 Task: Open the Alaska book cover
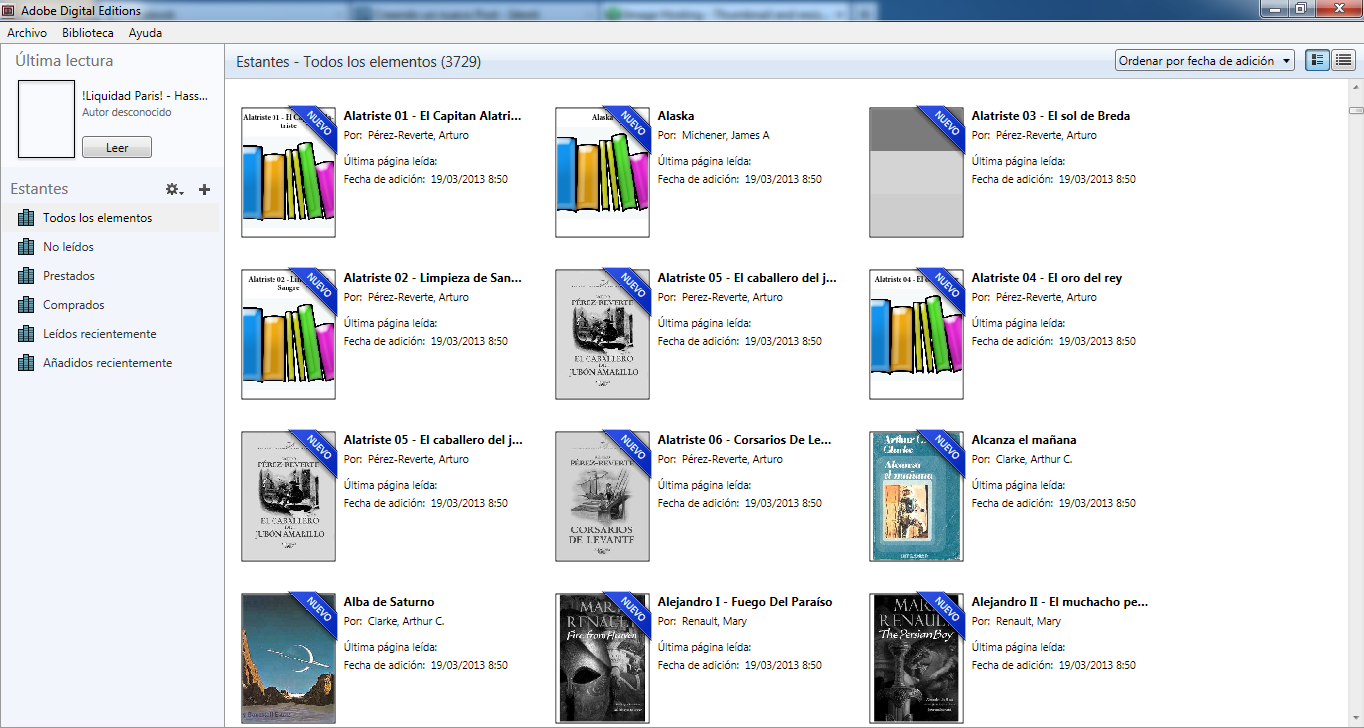tap(603, 172)
